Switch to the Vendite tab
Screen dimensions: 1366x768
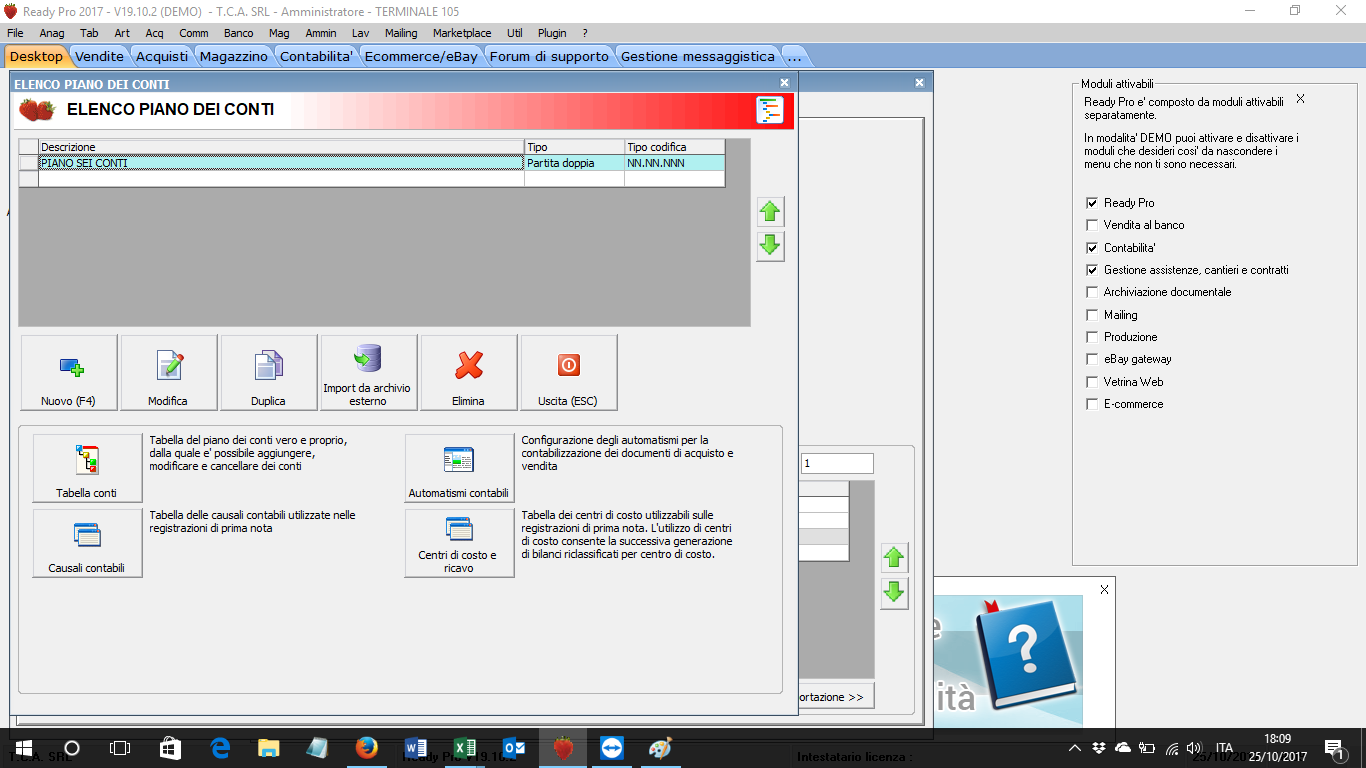pos(100,56)
